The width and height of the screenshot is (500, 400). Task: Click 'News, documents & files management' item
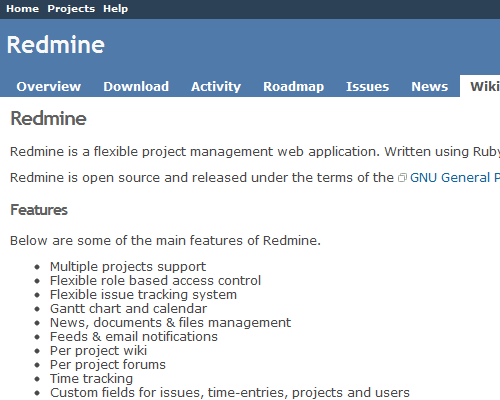click(170, 323)
